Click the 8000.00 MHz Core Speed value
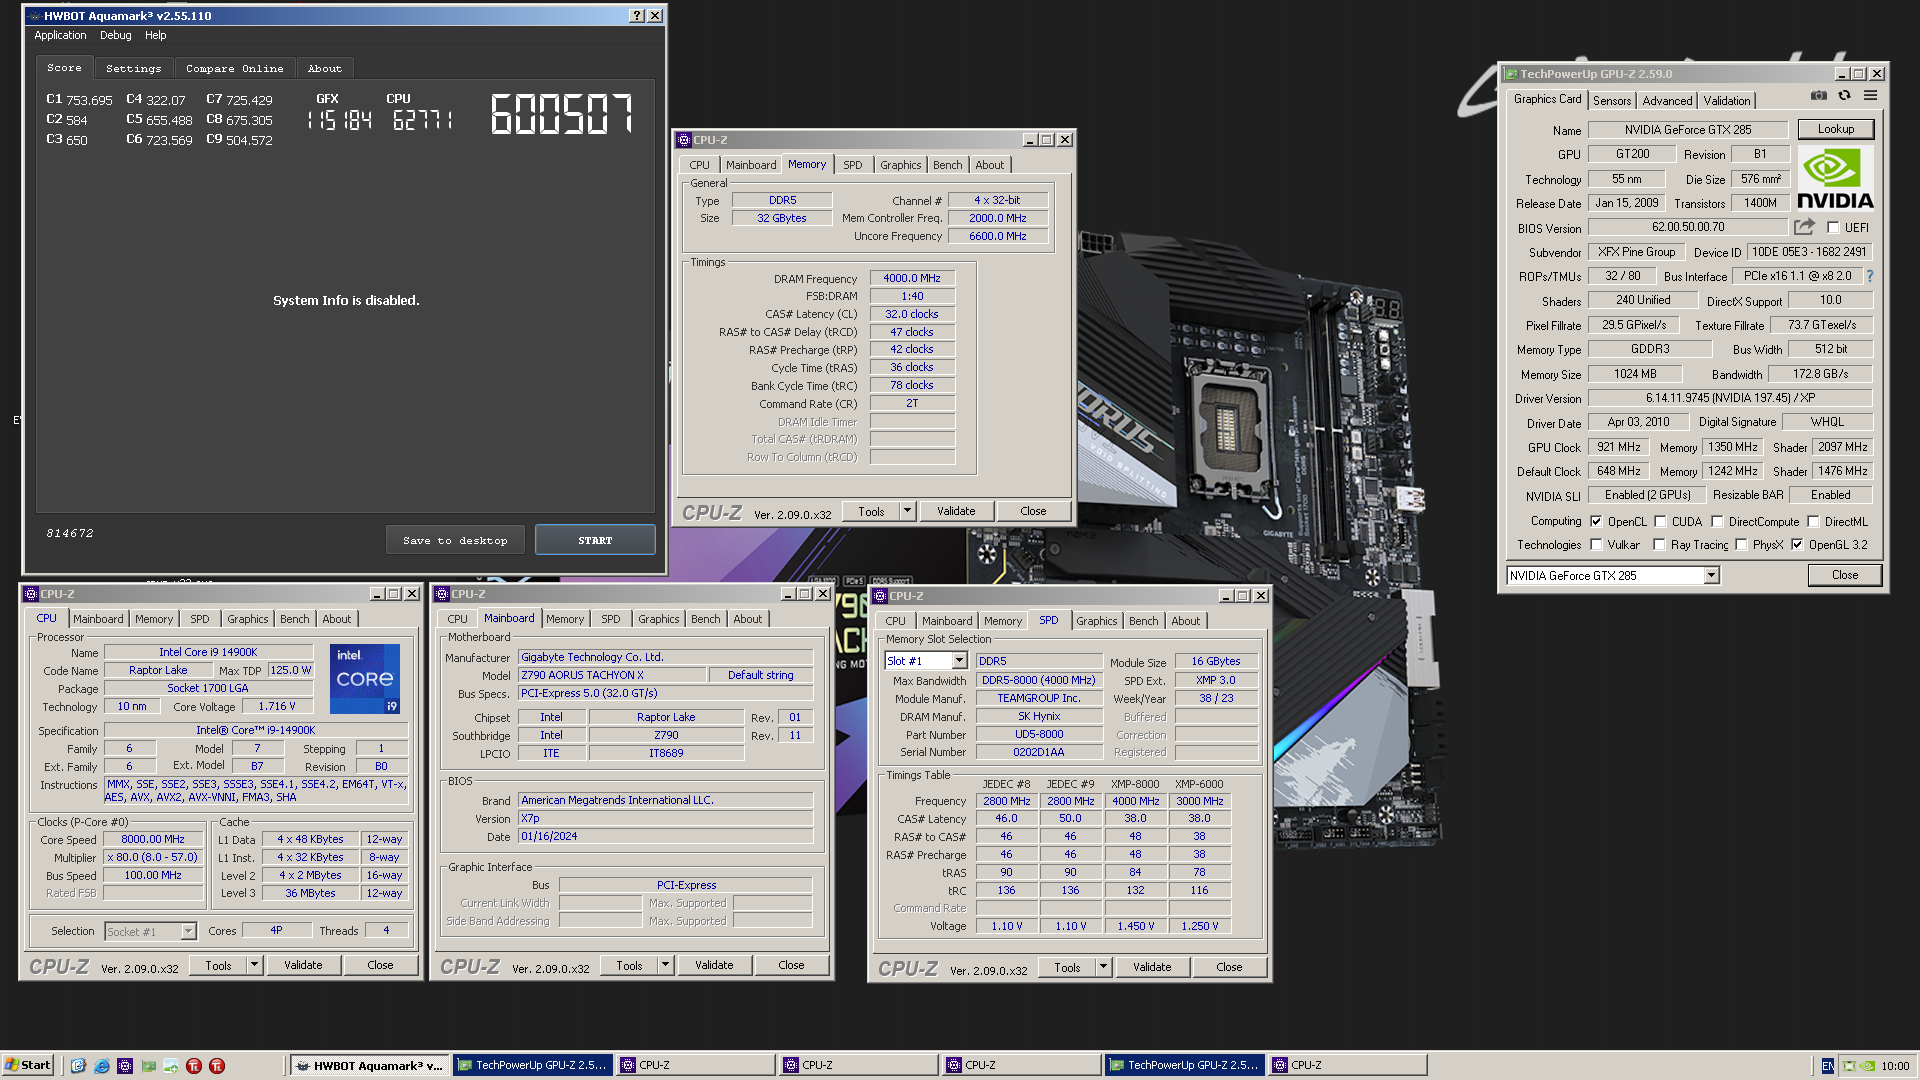1920x1080 pixels. [x=152, y=839]
